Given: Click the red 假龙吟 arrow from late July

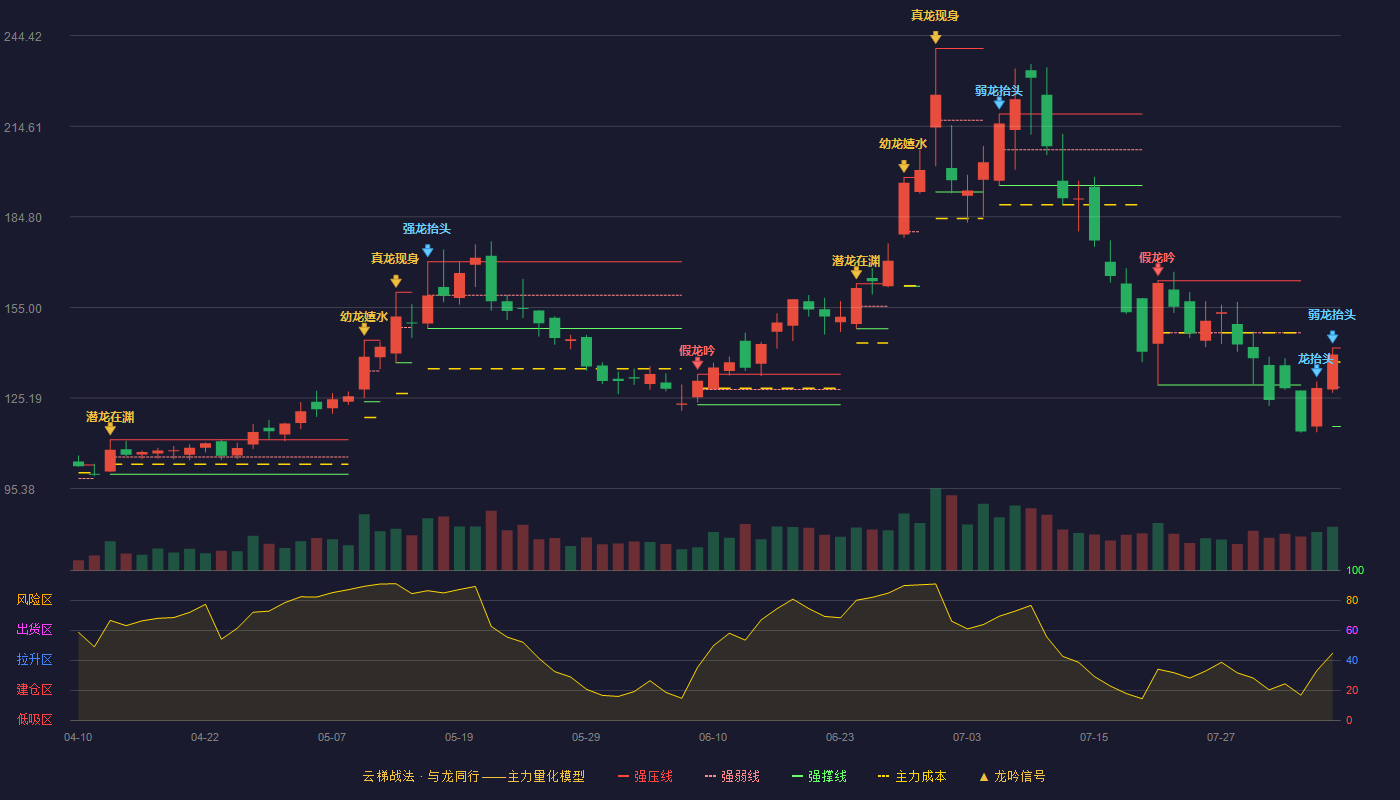Looking at the screenshot, I should pyautogui.click(x=1158, y=270).
